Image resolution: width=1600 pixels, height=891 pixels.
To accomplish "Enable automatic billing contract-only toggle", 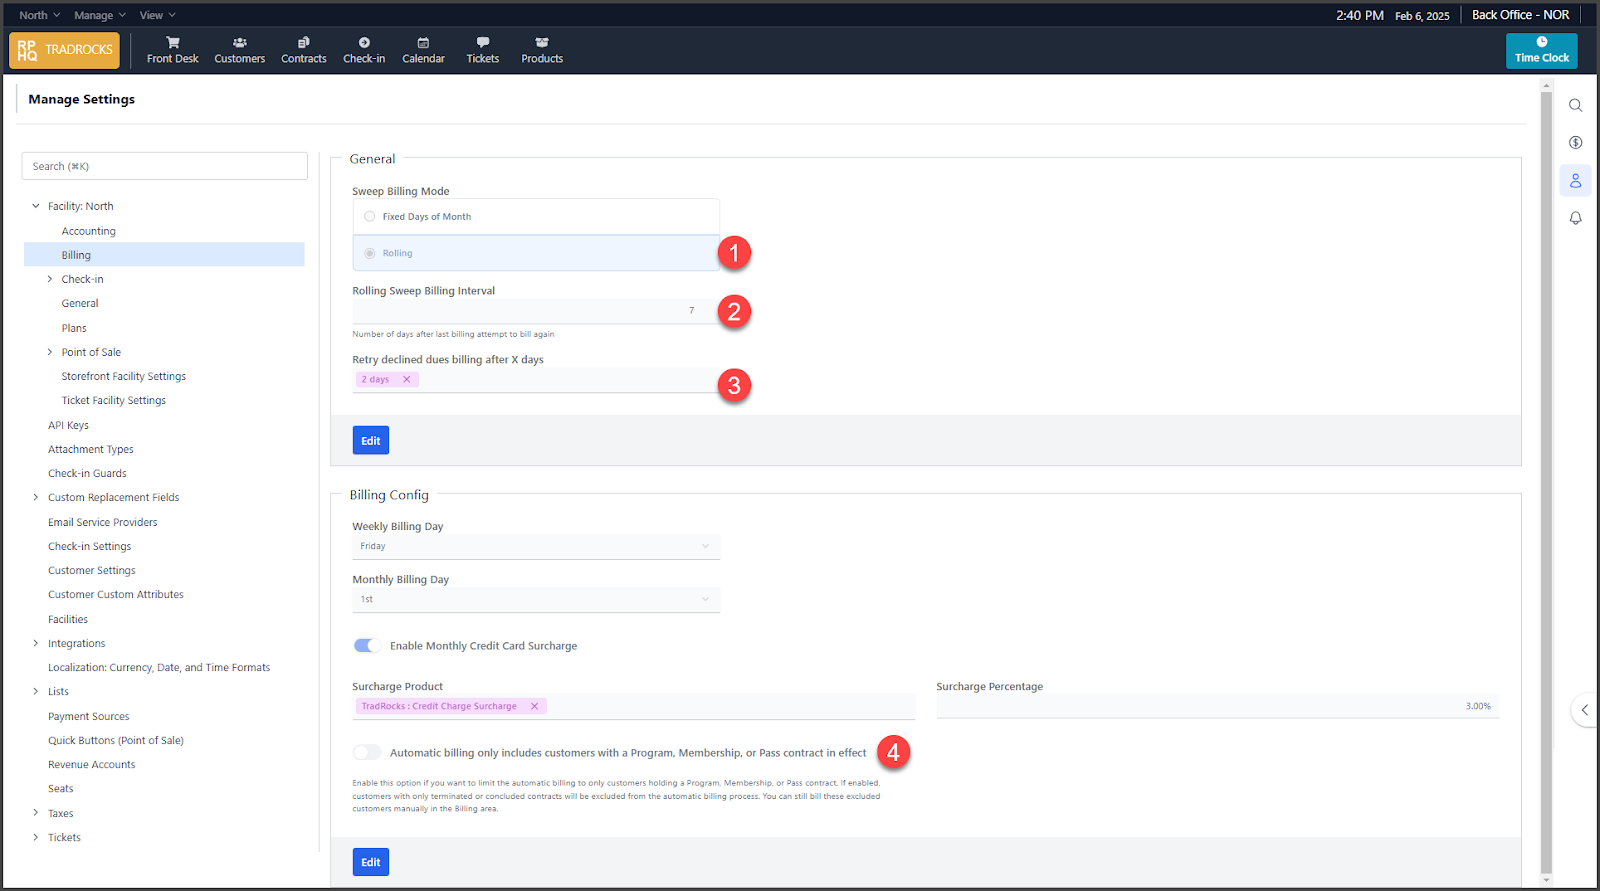I will (x=367, y=753).
